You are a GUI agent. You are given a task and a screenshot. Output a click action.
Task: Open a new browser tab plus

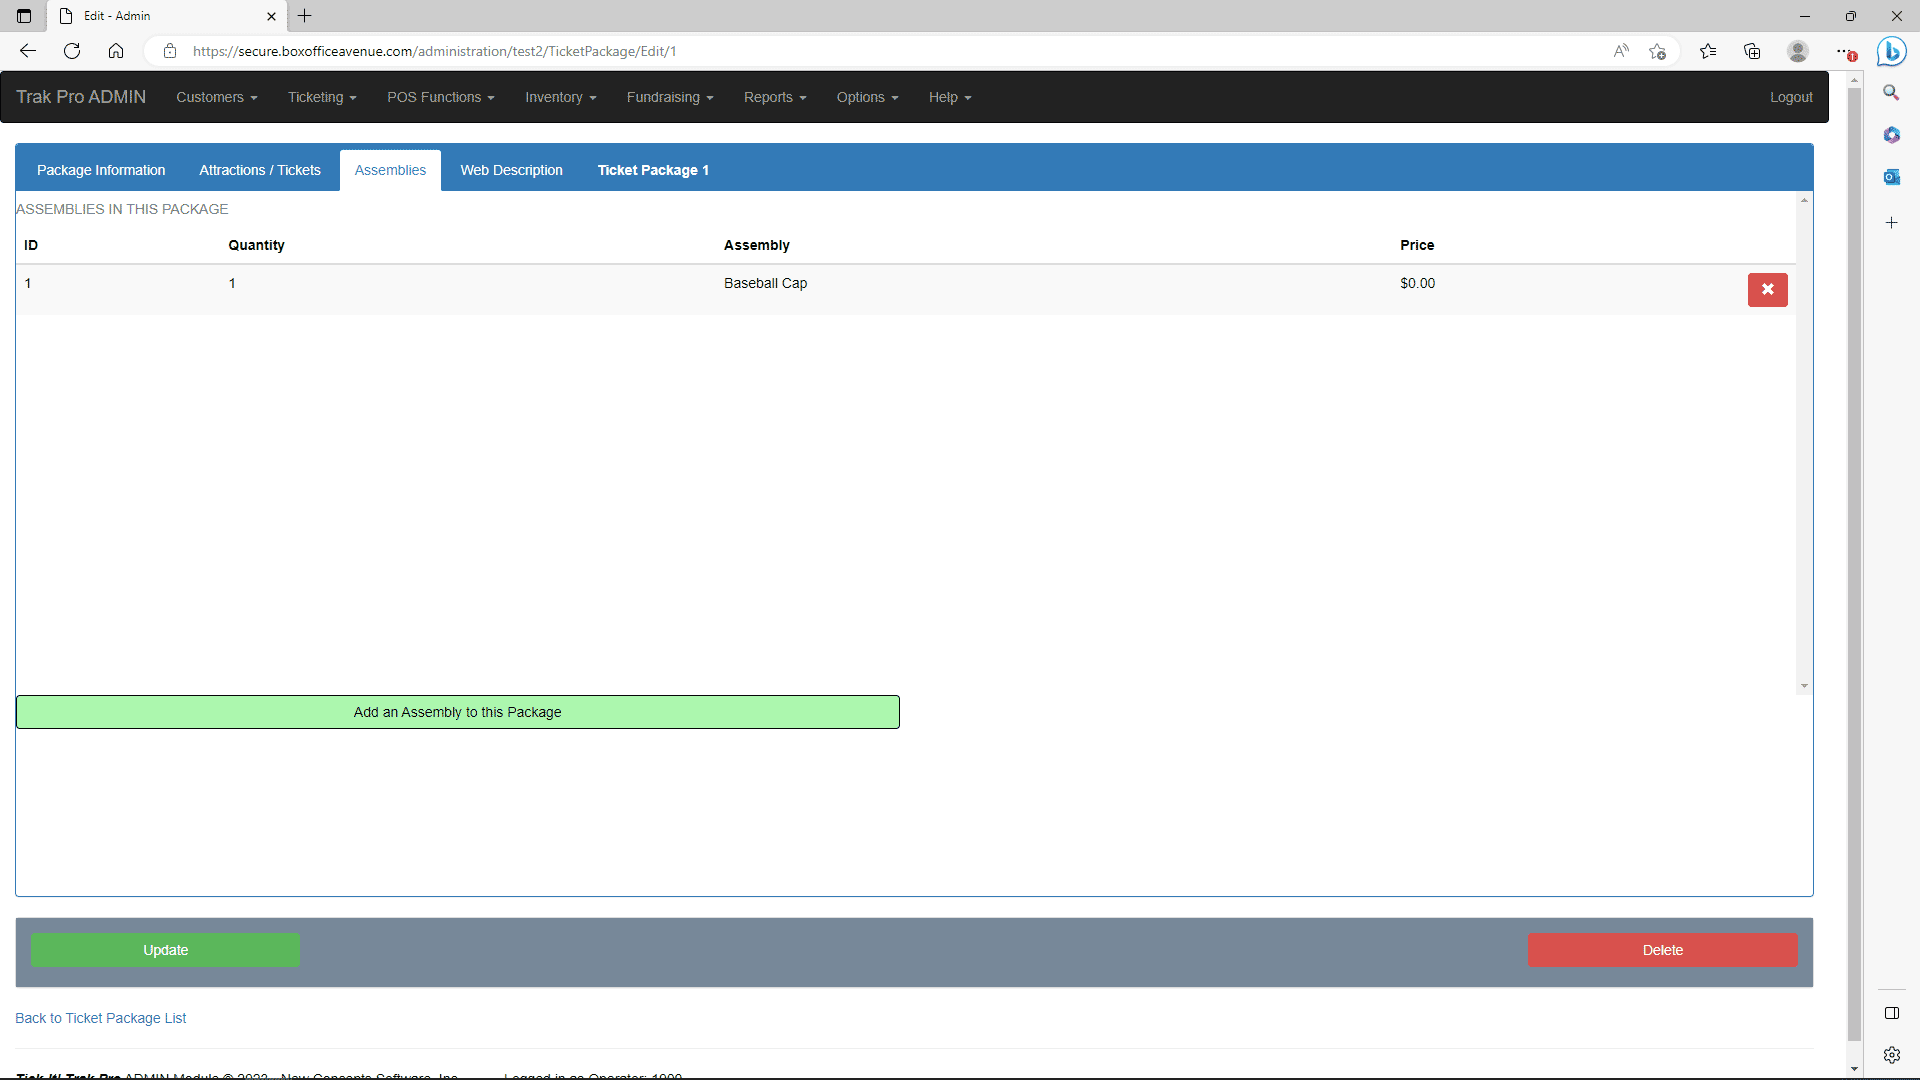pos(305,16)
